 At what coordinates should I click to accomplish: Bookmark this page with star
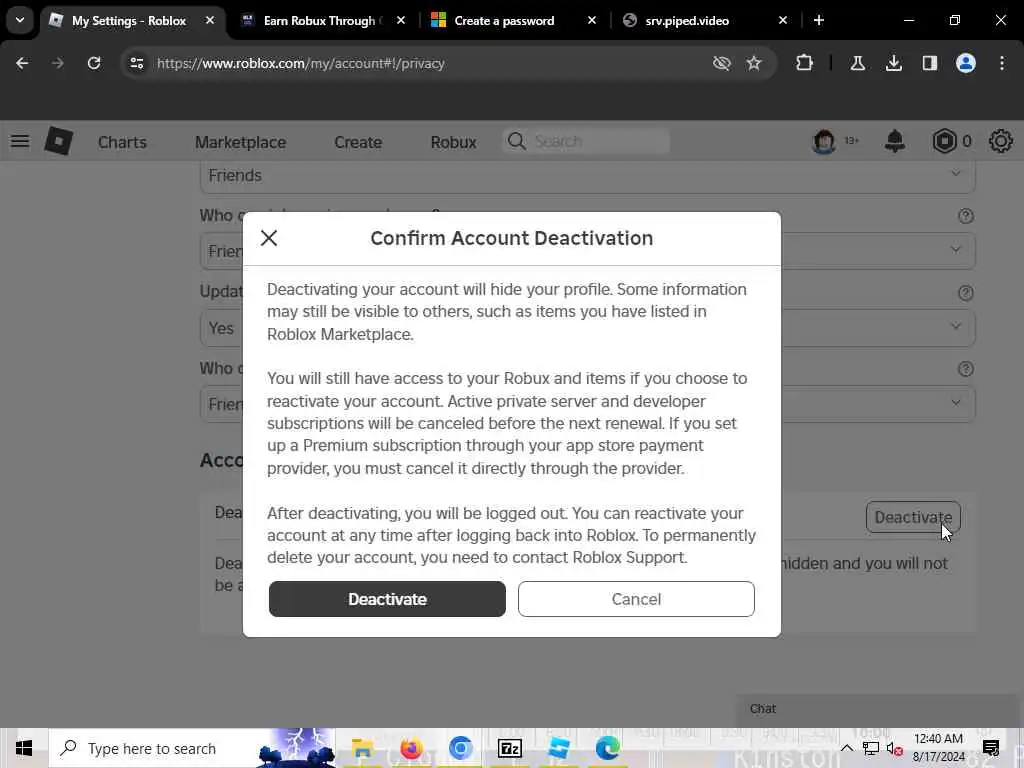pyautogui.click(x=754, y=63)
